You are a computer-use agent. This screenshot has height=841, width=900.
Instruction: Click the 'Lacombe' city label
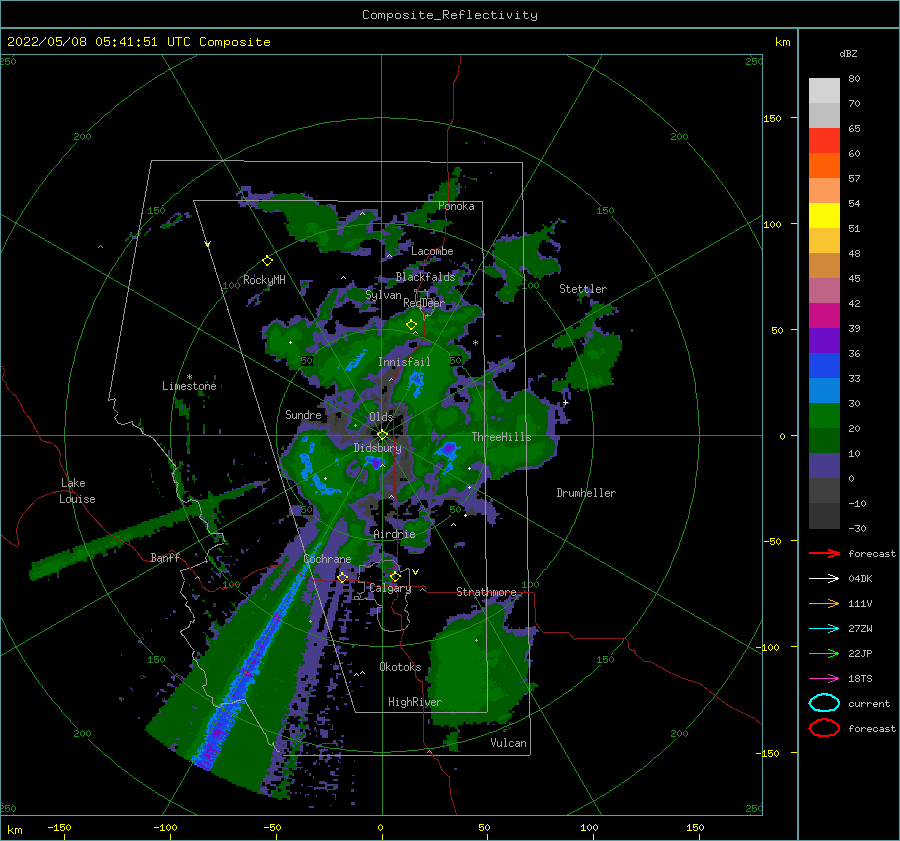pos(432,251)
